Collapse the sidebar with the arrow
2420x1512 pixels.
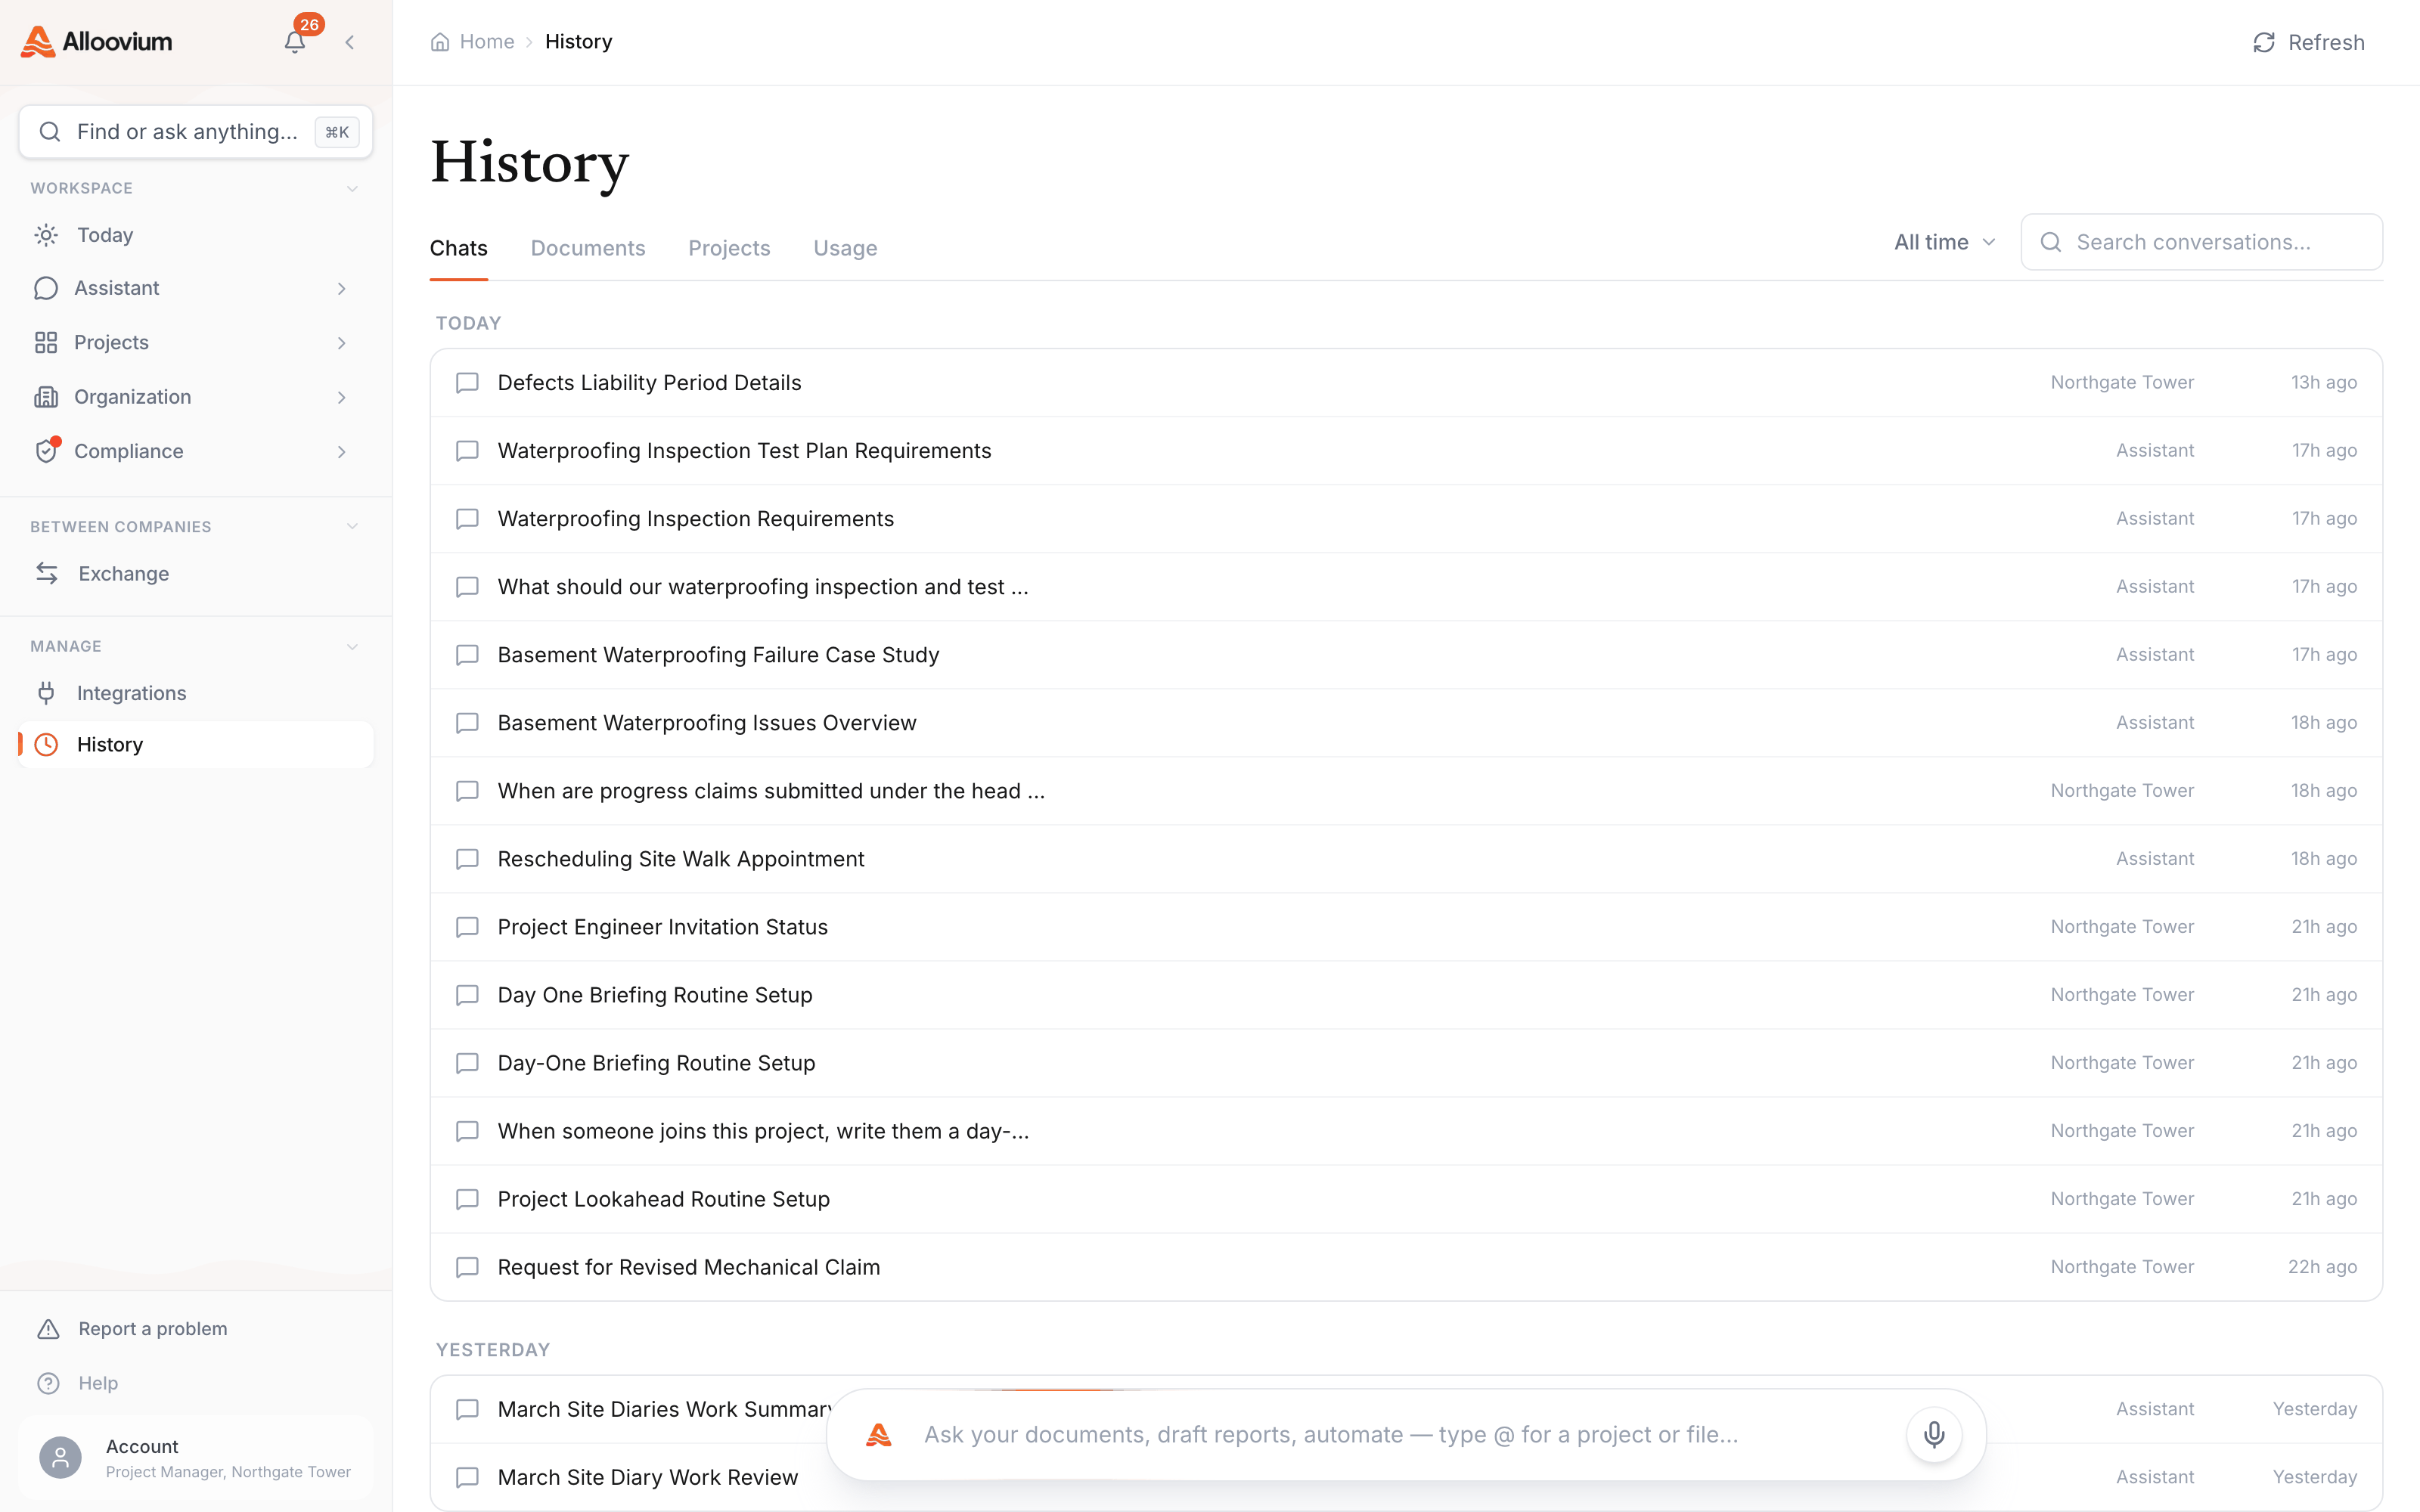pos(350,42)
